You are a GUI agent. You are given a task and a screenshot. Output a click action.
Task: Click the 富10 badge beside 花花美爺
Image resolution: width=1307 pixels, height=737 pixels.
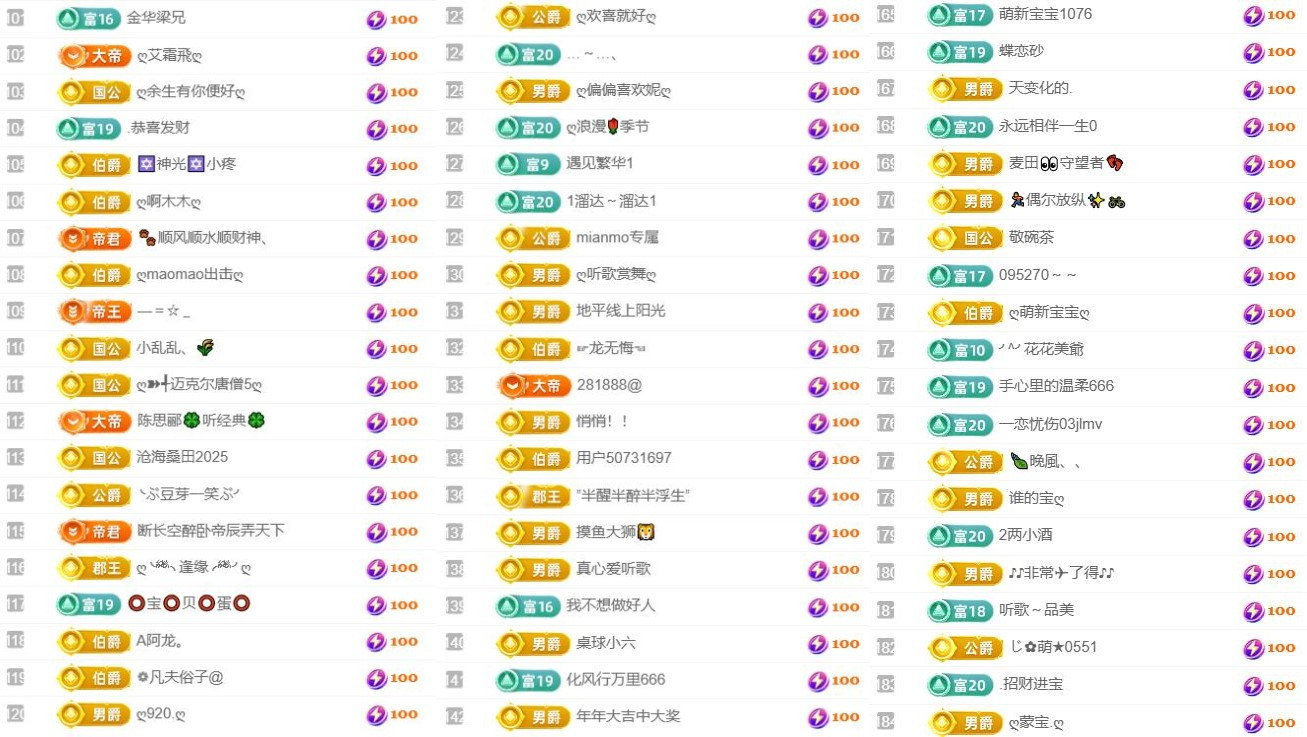click(x=960, y=350)
